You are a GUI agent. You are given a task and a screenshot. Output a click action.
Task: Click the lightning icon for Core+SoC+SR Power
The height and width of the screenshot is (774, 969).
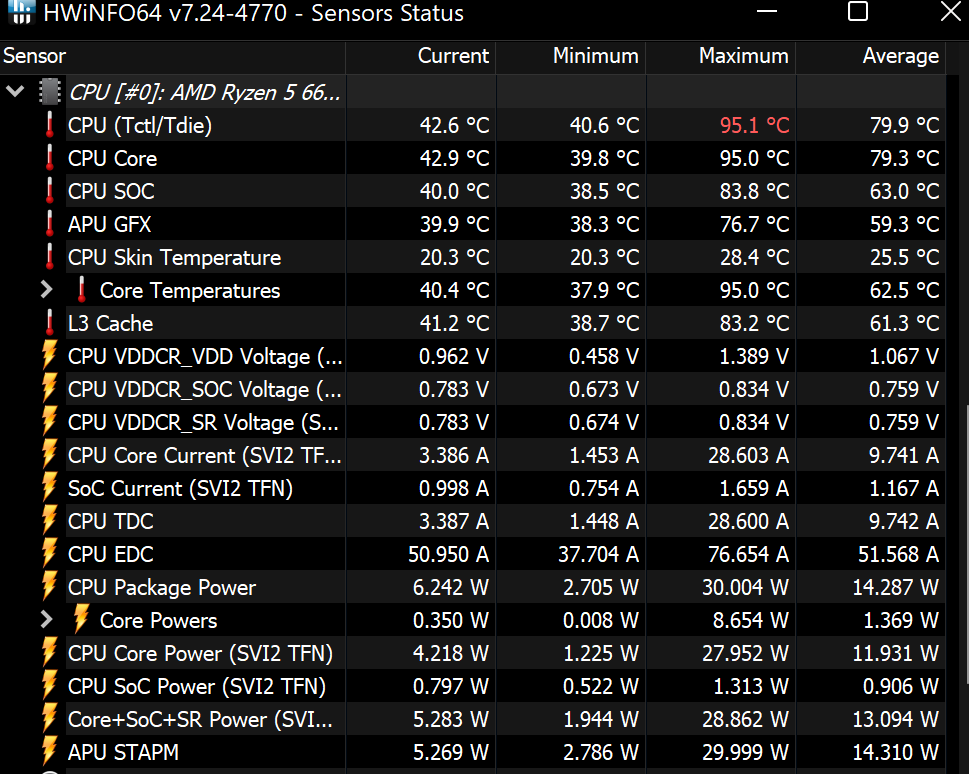tap(49, 719)
